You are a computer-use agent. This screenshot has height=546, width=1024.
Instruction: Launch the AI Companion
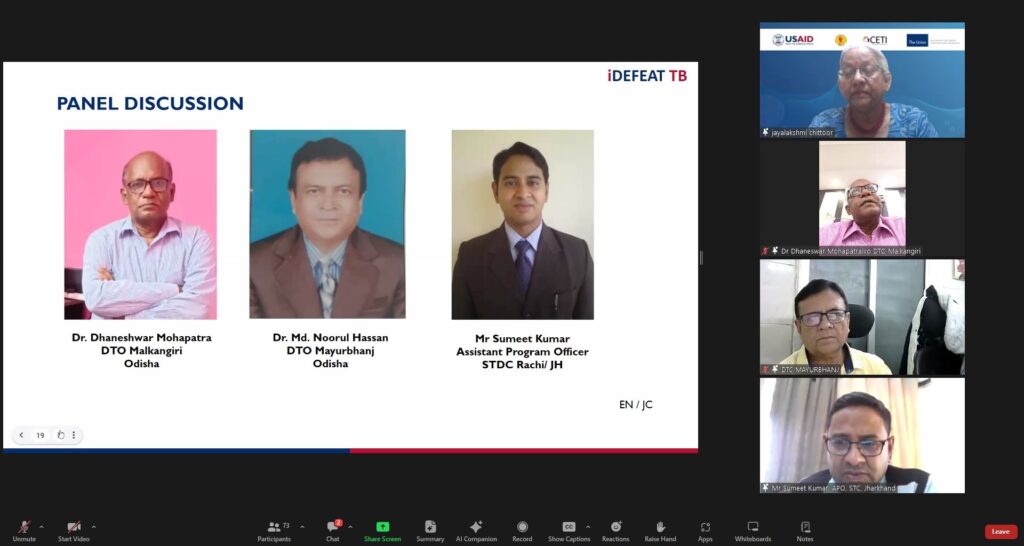(x=476, y=530)
